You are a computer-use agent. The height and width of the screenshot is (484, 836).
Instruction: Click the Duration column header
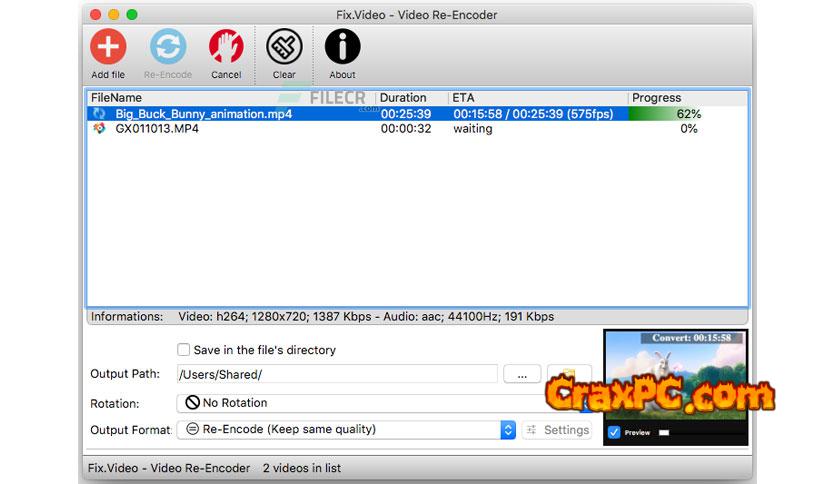(412, 98)
